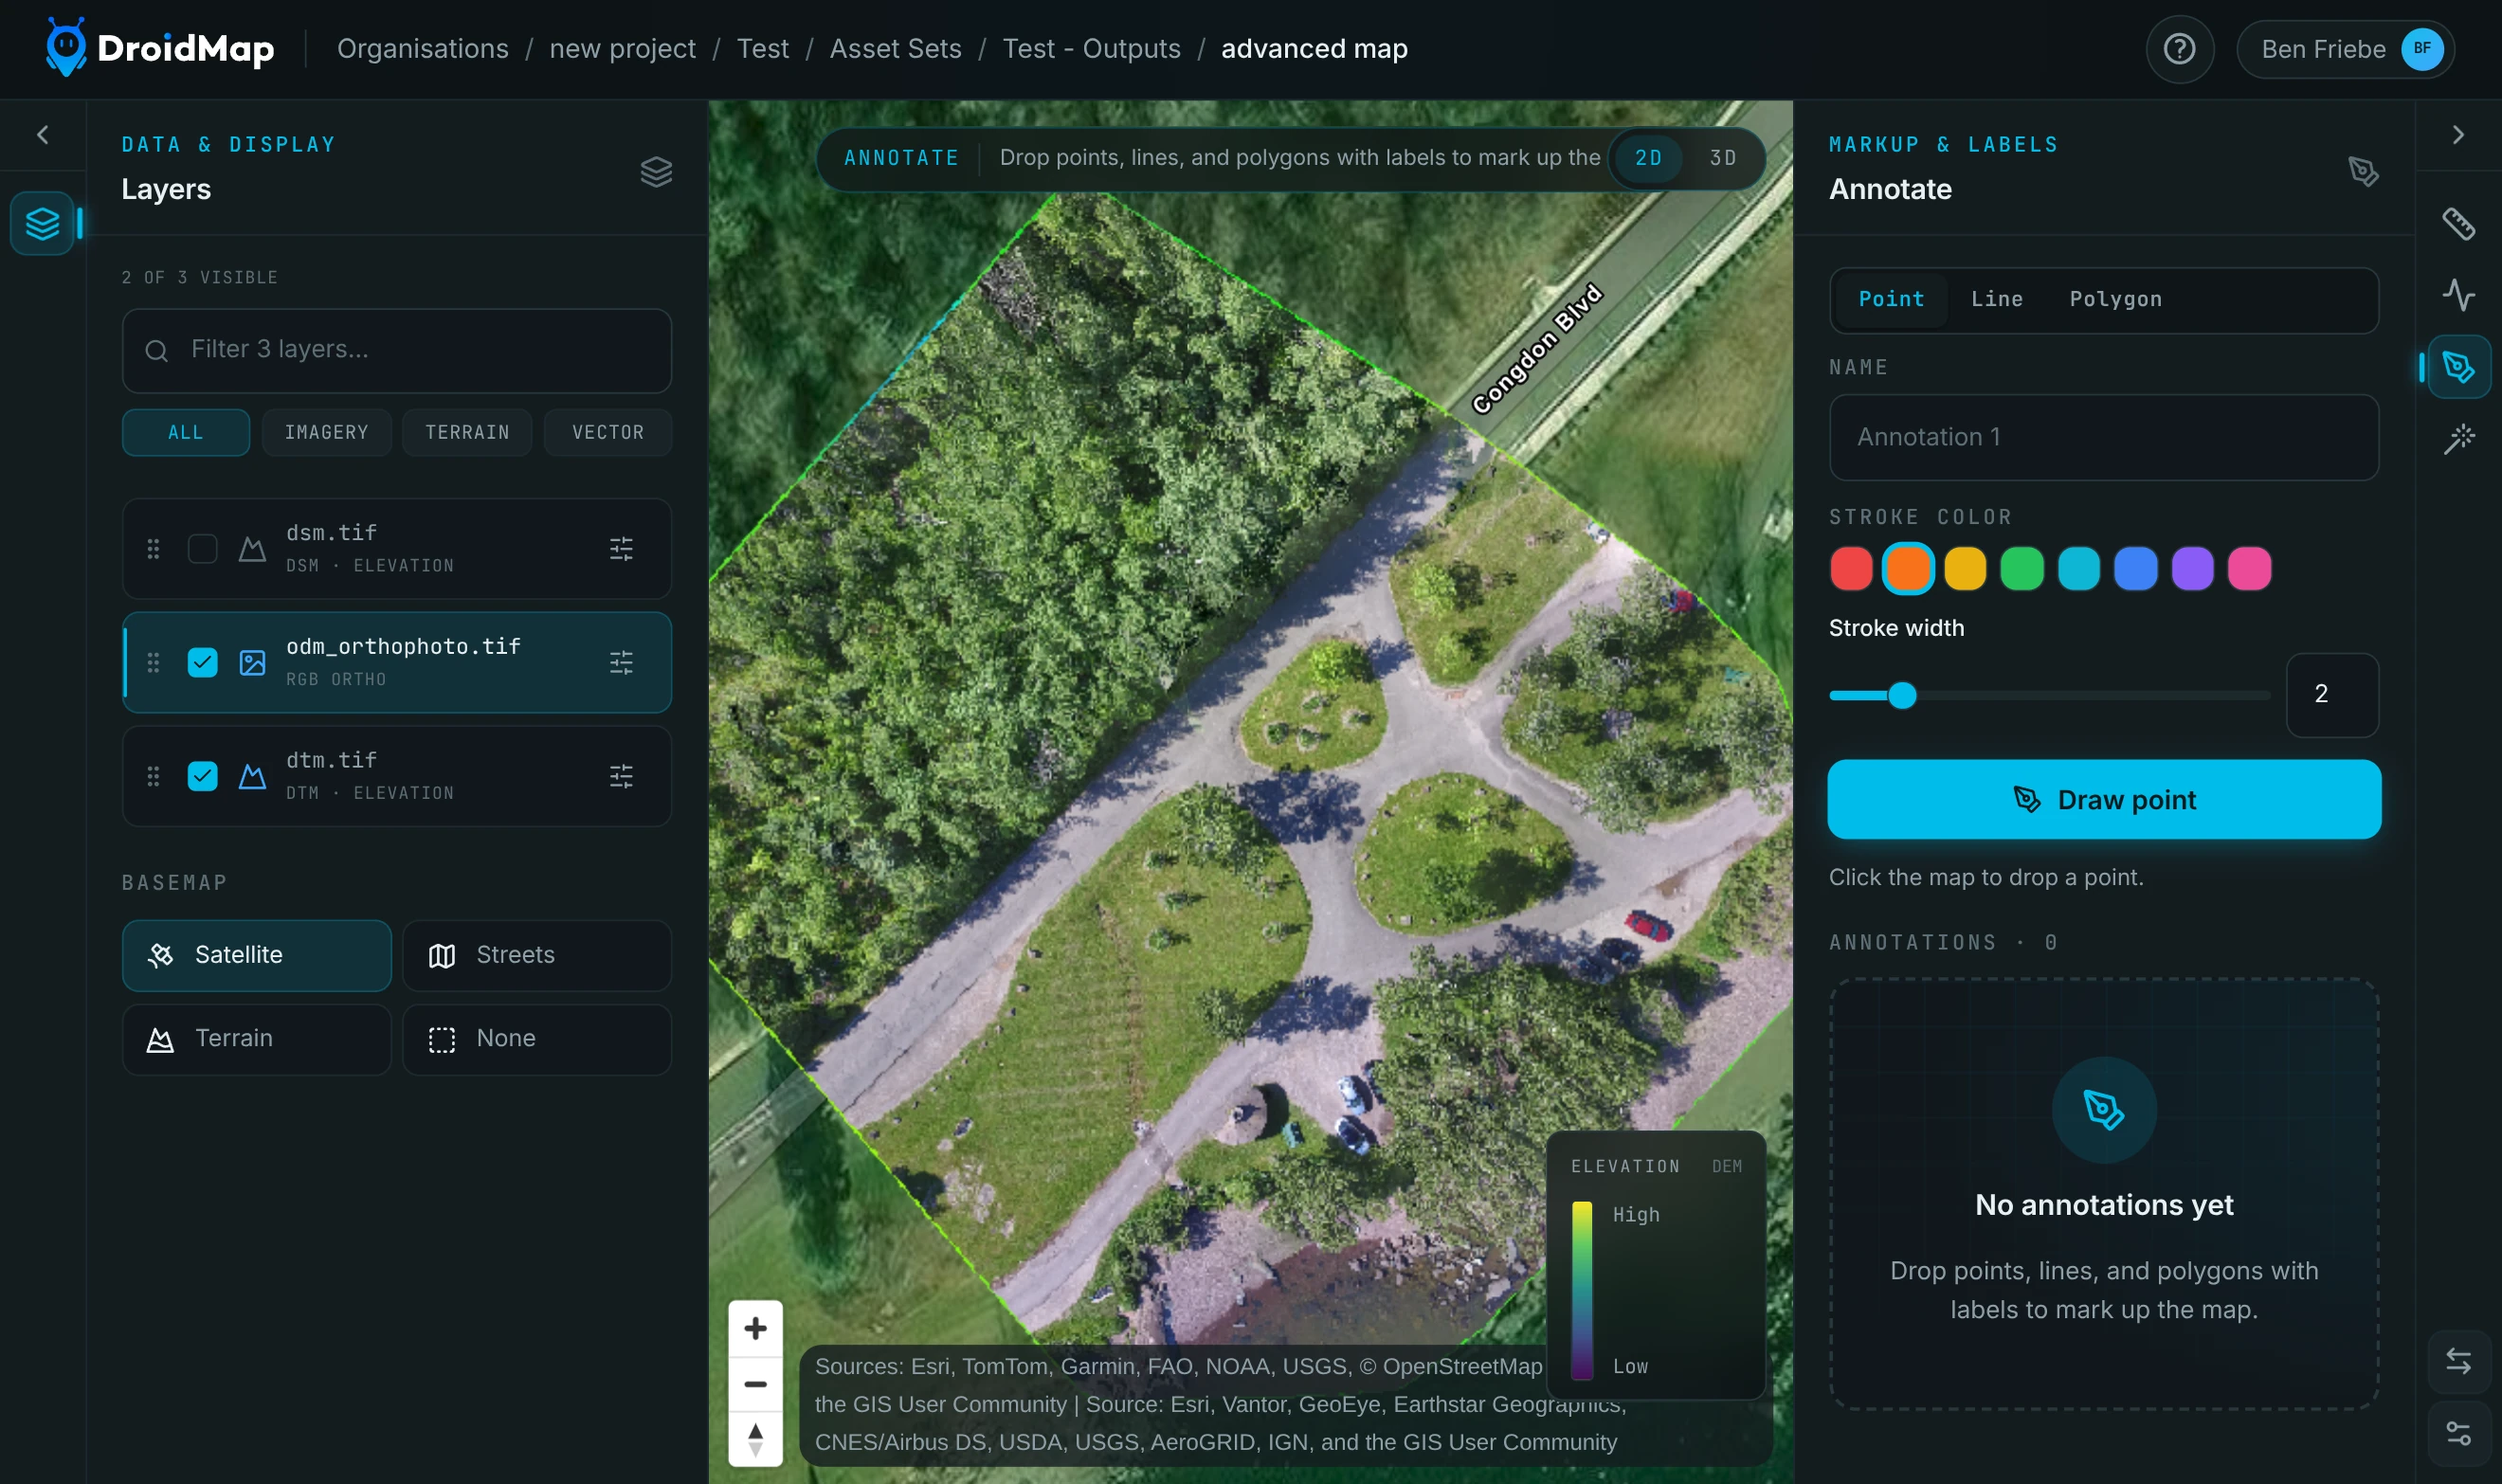Choose the None basemap
This screenshot has height=1484, width=2502.
[x=537, y=1039]
